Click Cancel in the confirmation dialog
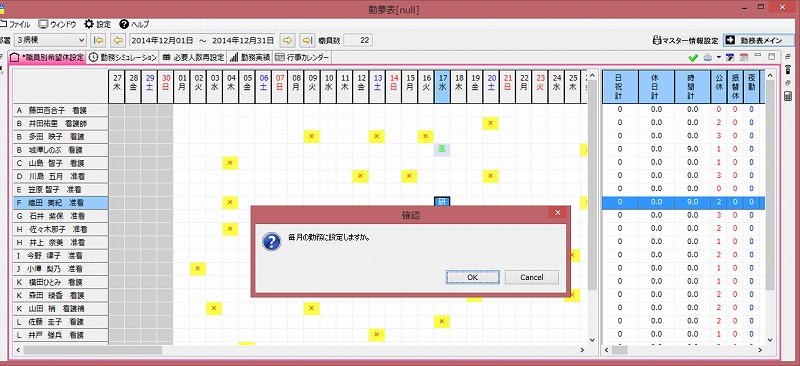 point(532,277)
